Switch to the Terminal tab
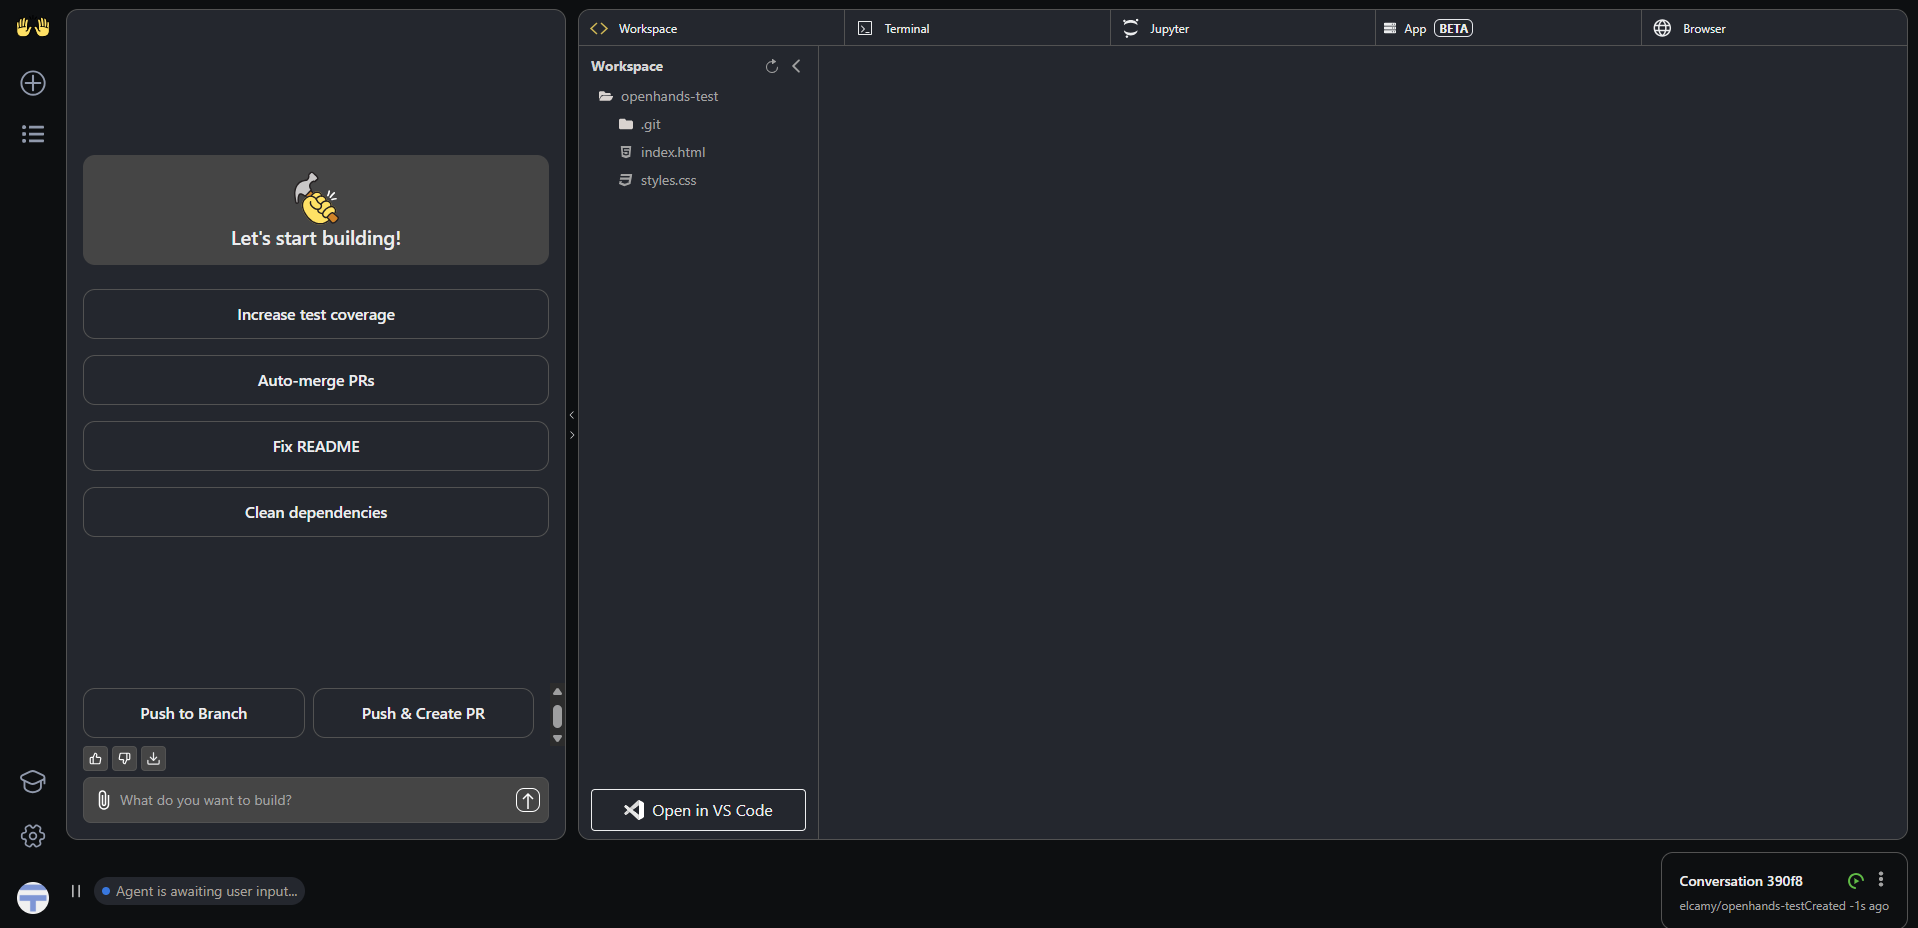The width and height of the screenshot is (1918, 928). tap(906, 29)
